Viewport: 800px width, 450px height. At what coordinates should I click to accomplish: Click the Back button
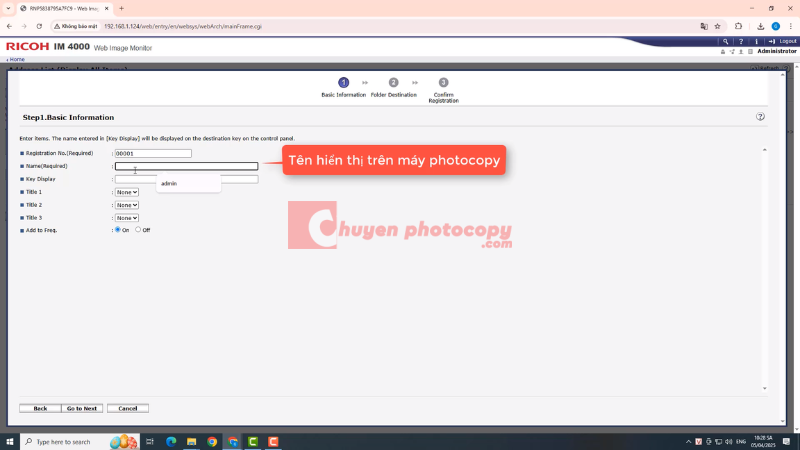[40, 408]
